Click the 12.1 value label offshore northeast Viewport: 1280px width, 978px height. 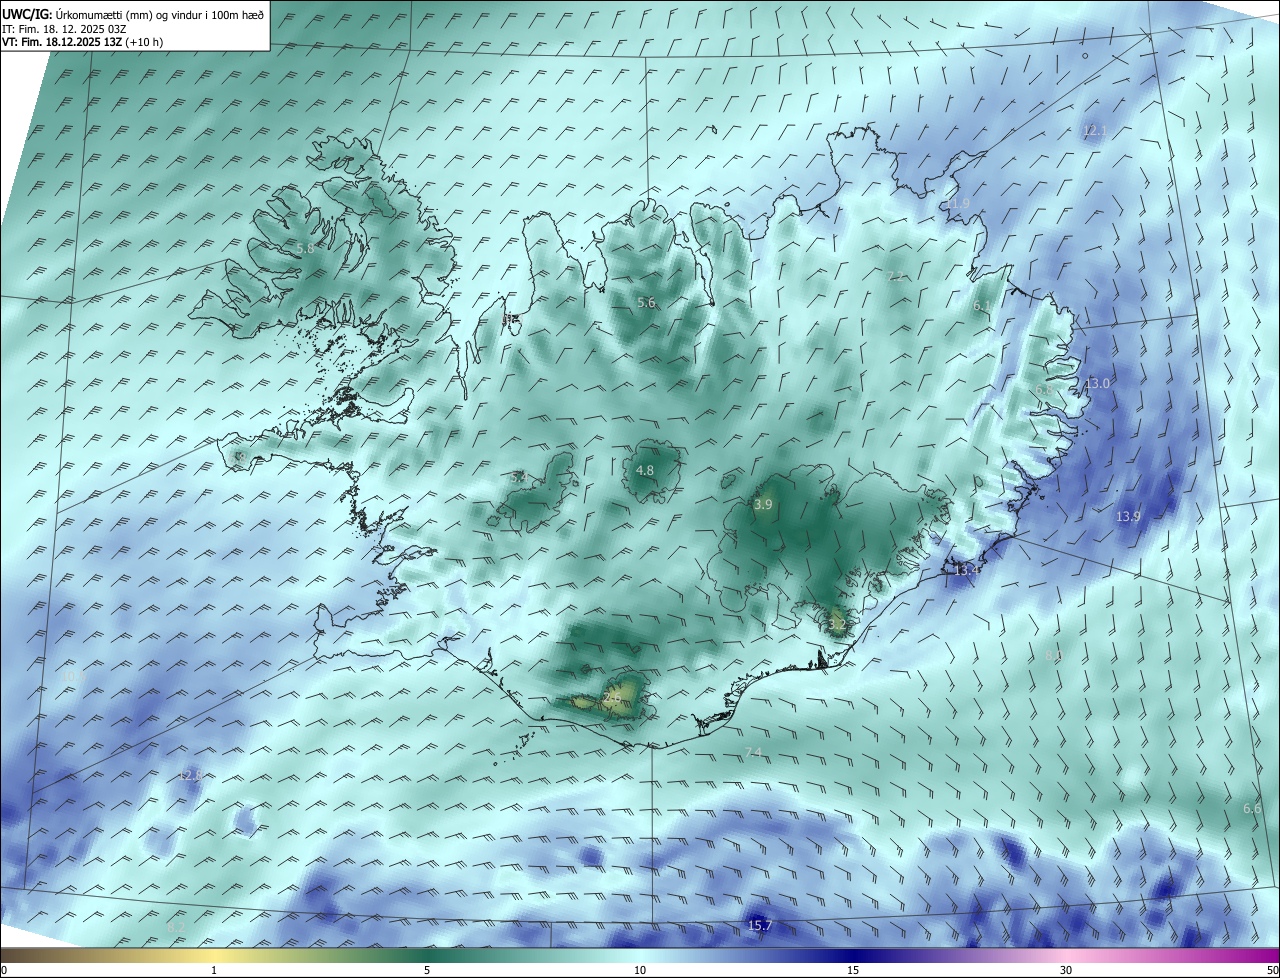pos(1095,131)
